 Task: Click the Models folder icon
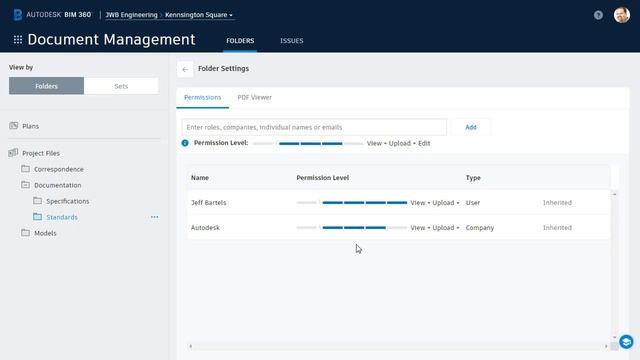click(x=25, y=233)
